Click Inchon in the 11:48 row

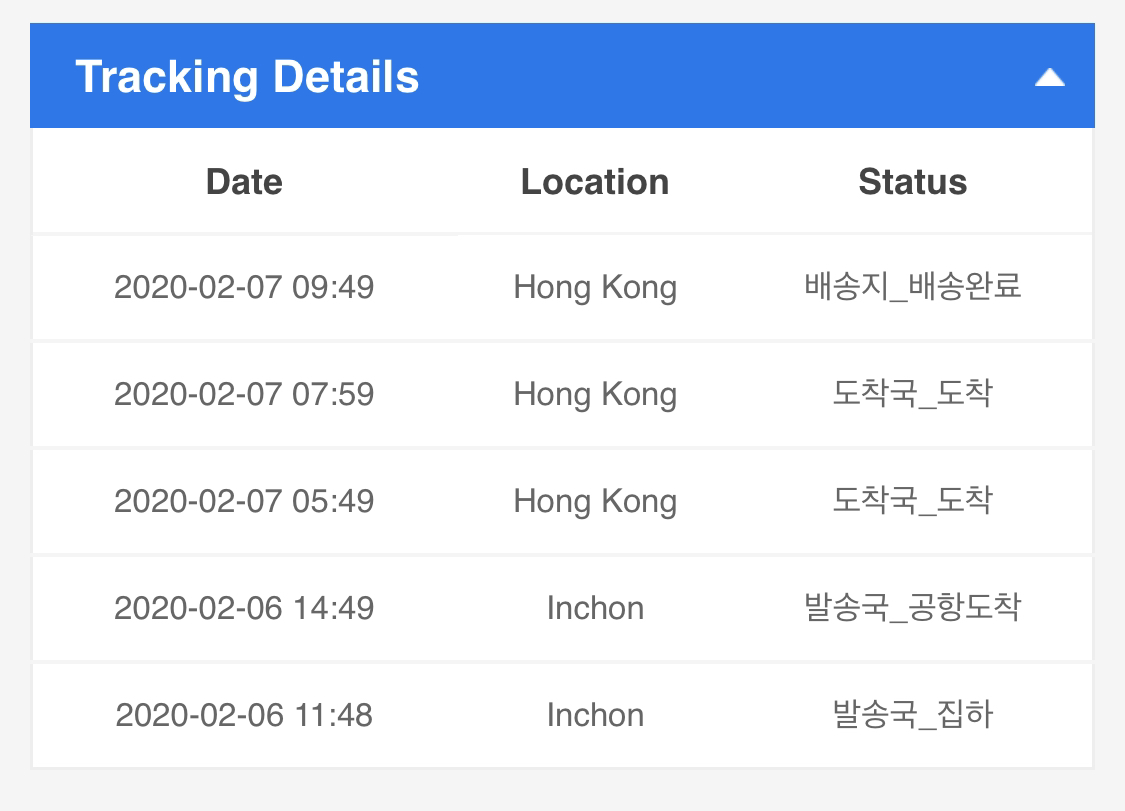click(595, 715)
